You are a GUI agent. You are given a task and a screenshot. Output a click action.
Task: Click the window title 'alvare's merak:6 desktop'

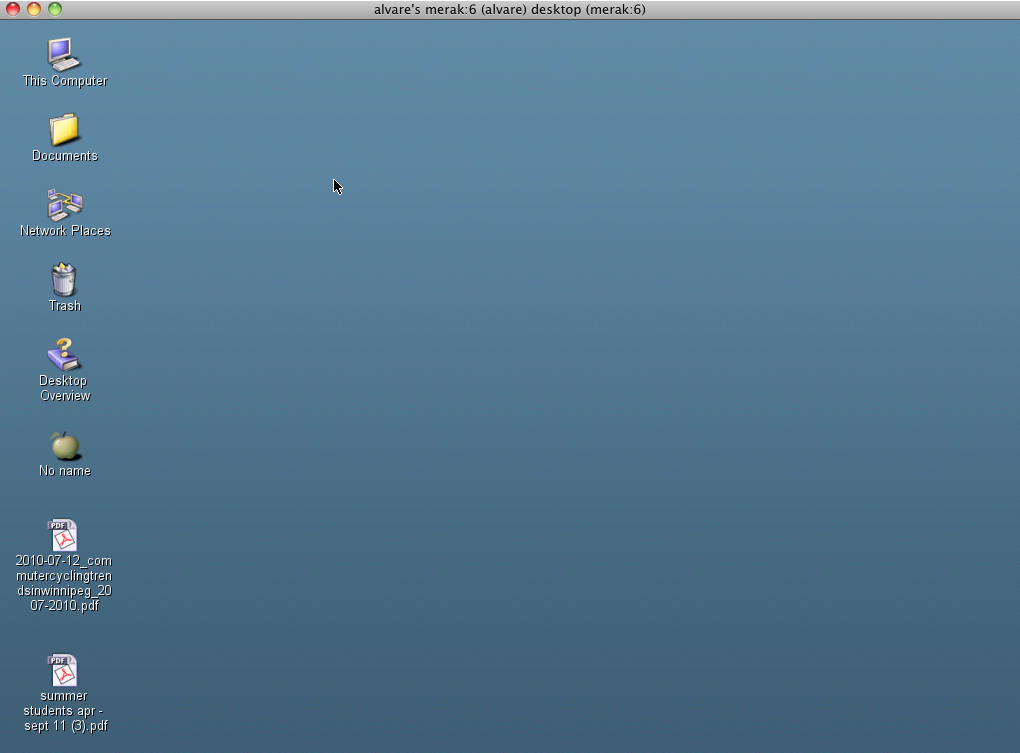click(x=509, y=9)
